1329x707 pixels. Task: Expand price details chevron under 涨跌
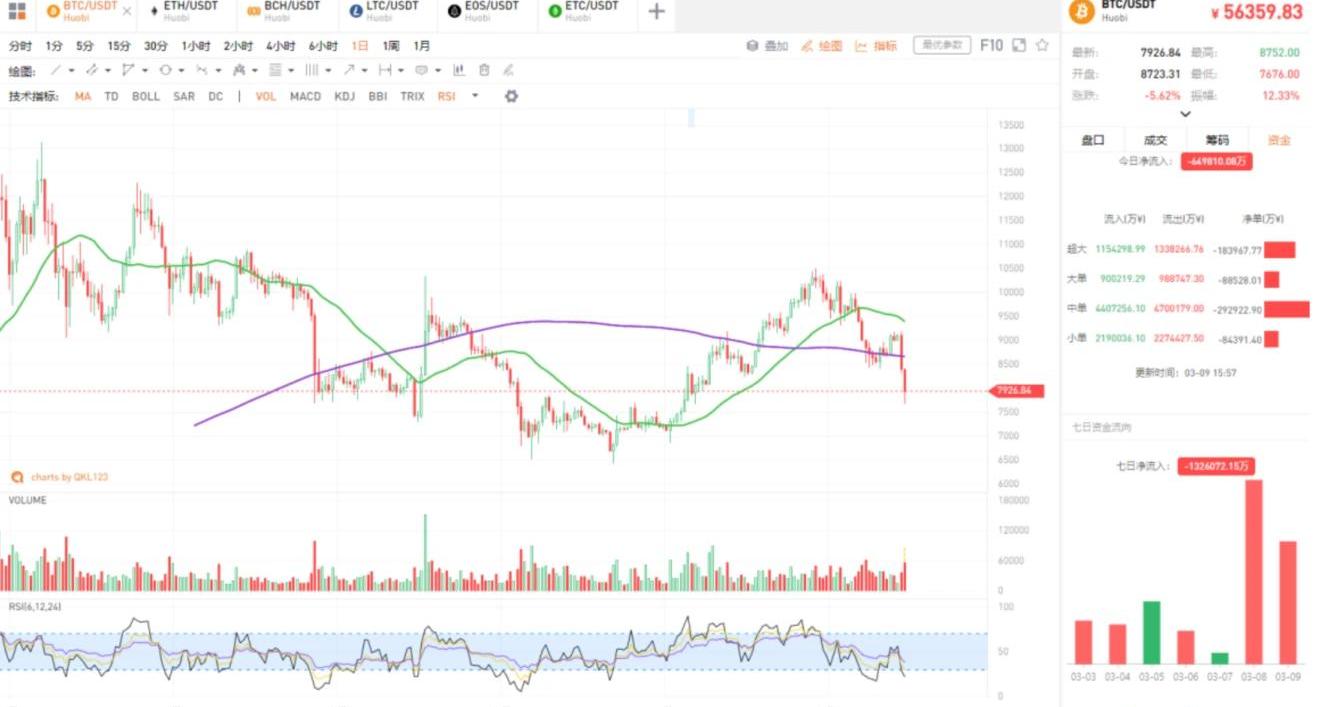point(1186,114)
